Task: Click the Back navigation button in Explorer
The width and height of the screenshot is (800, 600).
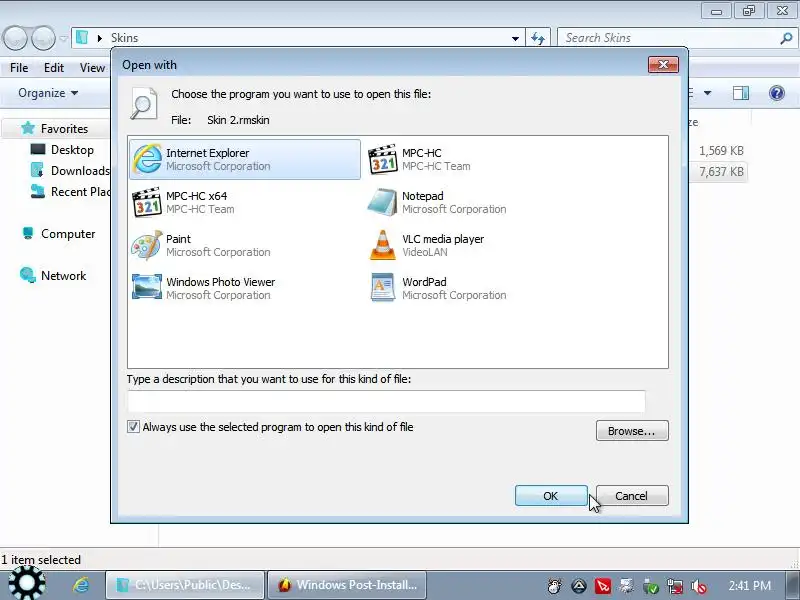Action: tap(15, 38)
